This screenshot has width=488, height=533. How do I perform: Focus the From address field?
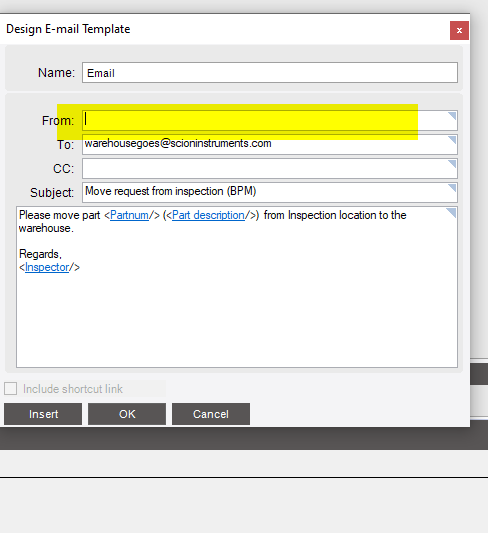270,120
